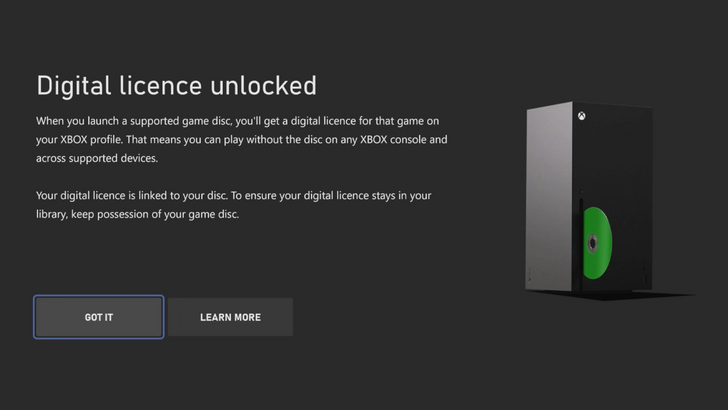728x410 pixels.
Task: Open the LEARN MORE button
Action: 230,317
